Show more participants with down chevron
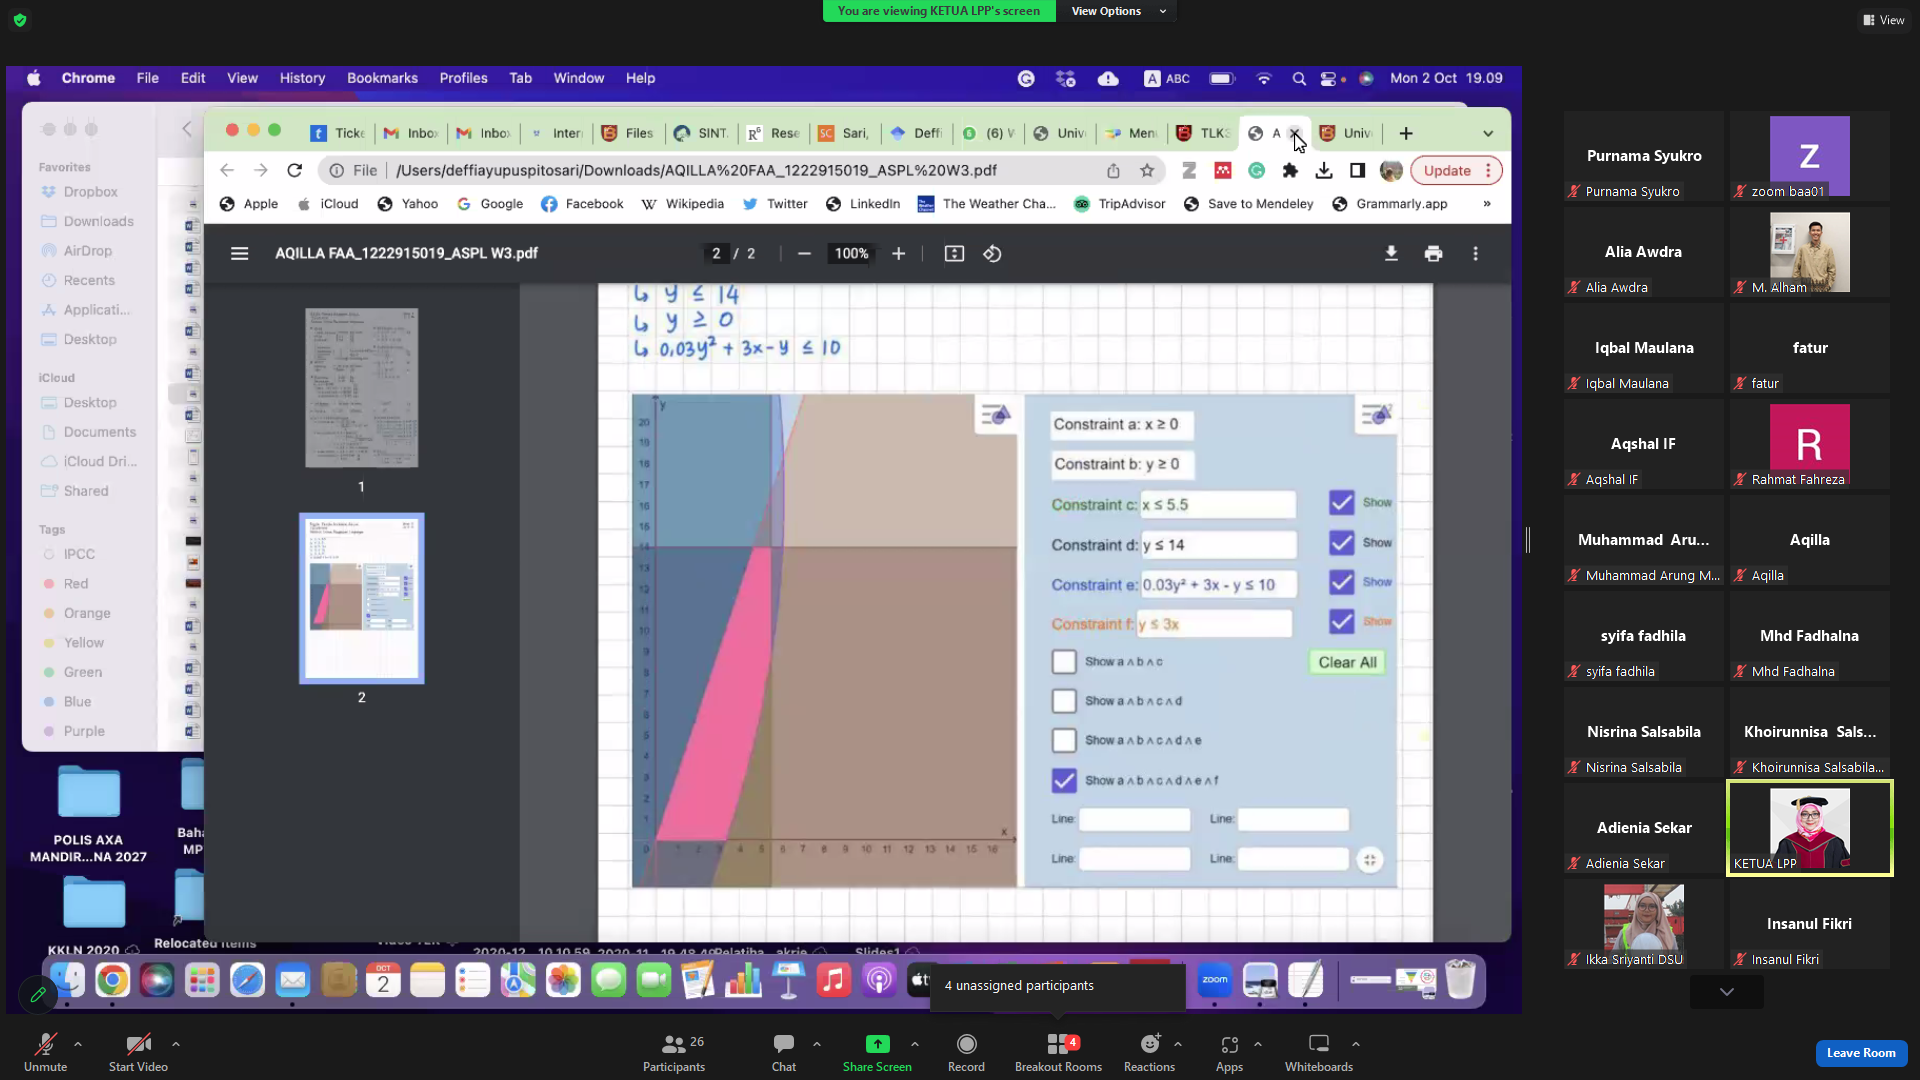 click(x=1727, y=992)
